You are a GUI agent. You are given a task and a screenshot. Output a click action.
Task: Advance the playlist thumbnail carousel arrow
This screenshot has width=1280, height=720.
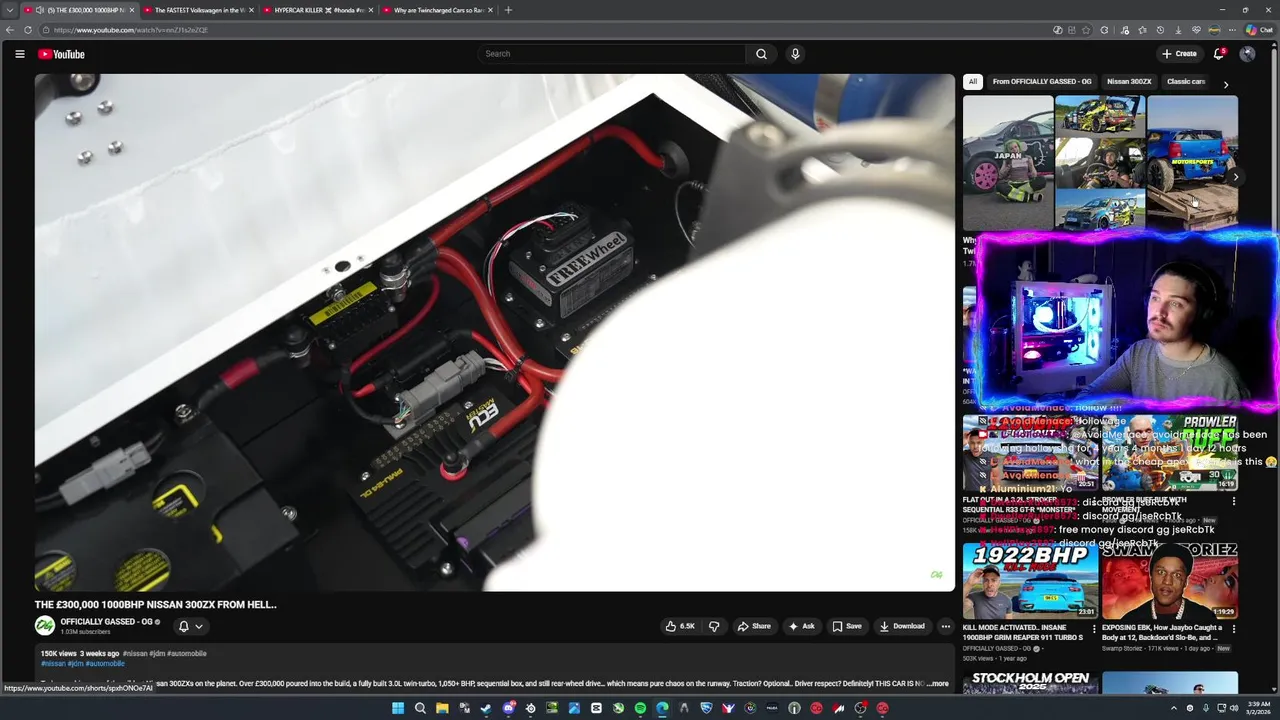click(1236, 177)
